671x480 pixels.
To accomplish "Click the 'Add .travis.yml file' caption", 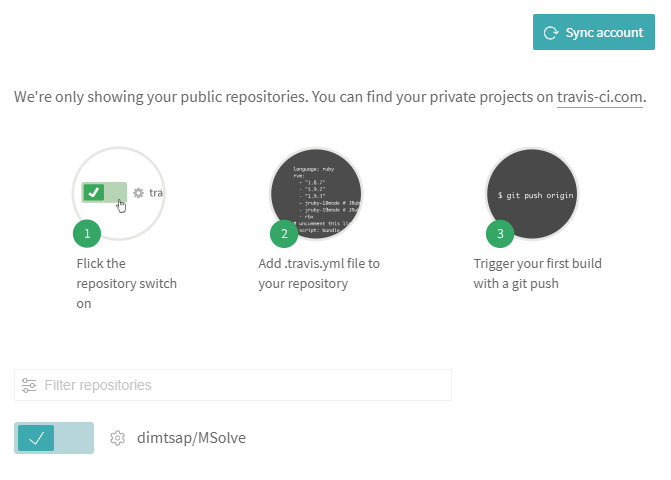I will click(319, 273).
